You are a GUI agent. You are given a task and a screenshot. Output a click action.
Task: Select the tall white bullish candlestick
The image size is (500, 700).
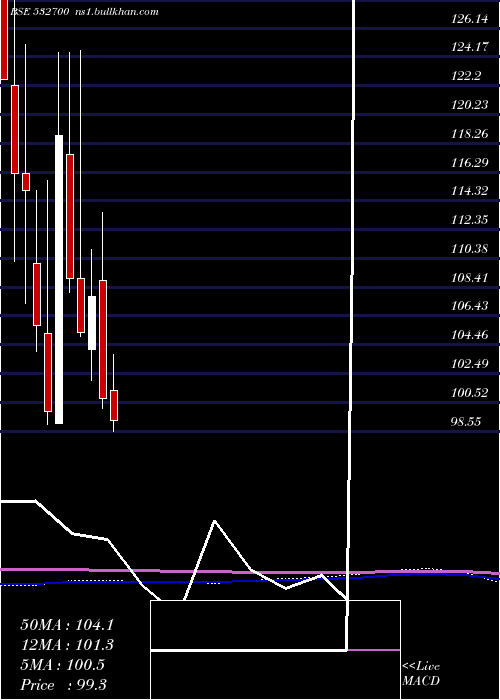59,279
